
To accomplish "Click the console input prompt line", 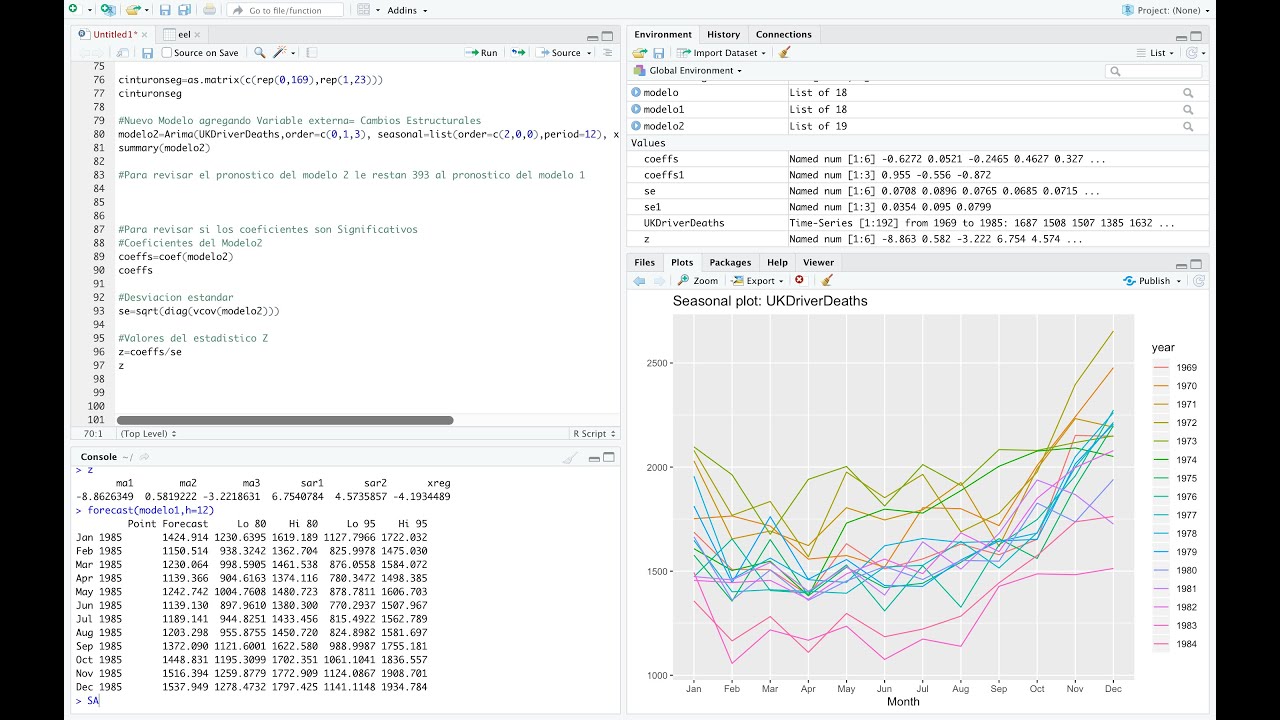I will click(345, 701).
